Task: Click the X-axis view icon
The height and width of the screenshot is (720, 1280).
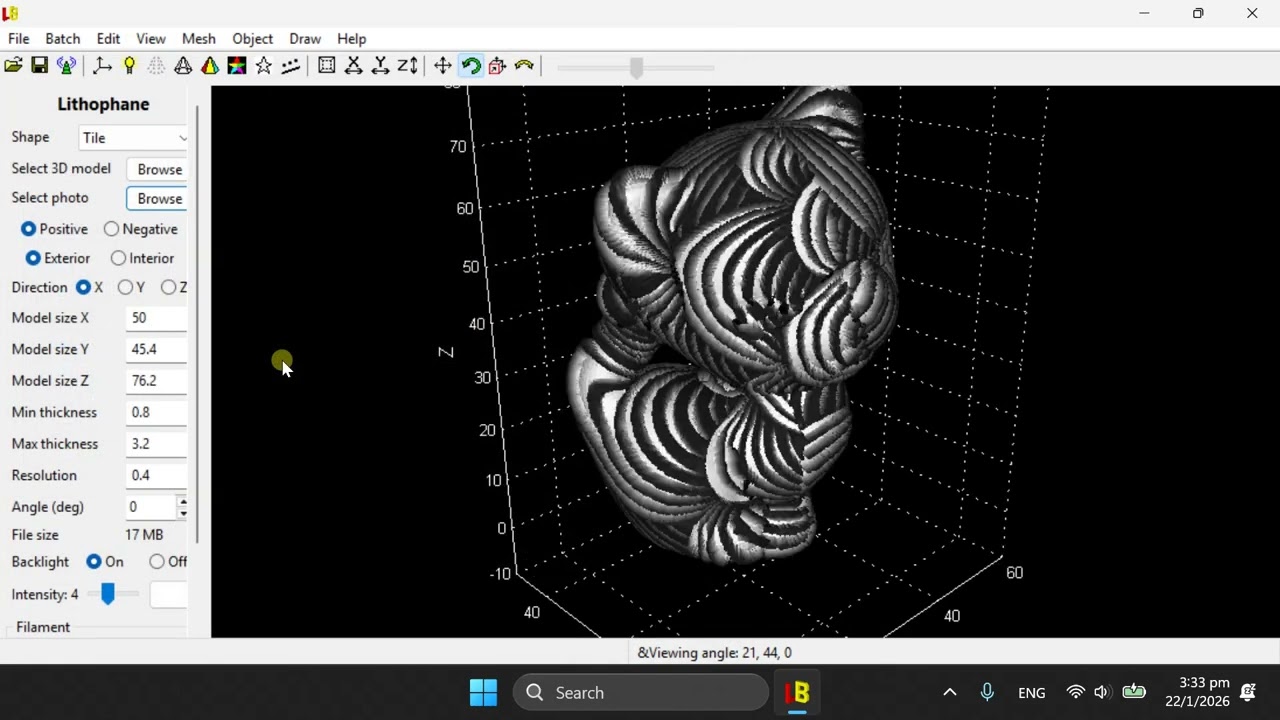Action: coord(353,66)
